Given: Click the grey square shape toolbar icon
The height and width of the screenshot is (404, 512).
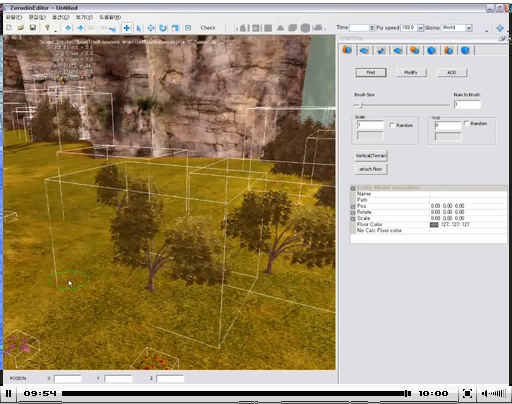Looking at the screenshot, I should point(268,28).
